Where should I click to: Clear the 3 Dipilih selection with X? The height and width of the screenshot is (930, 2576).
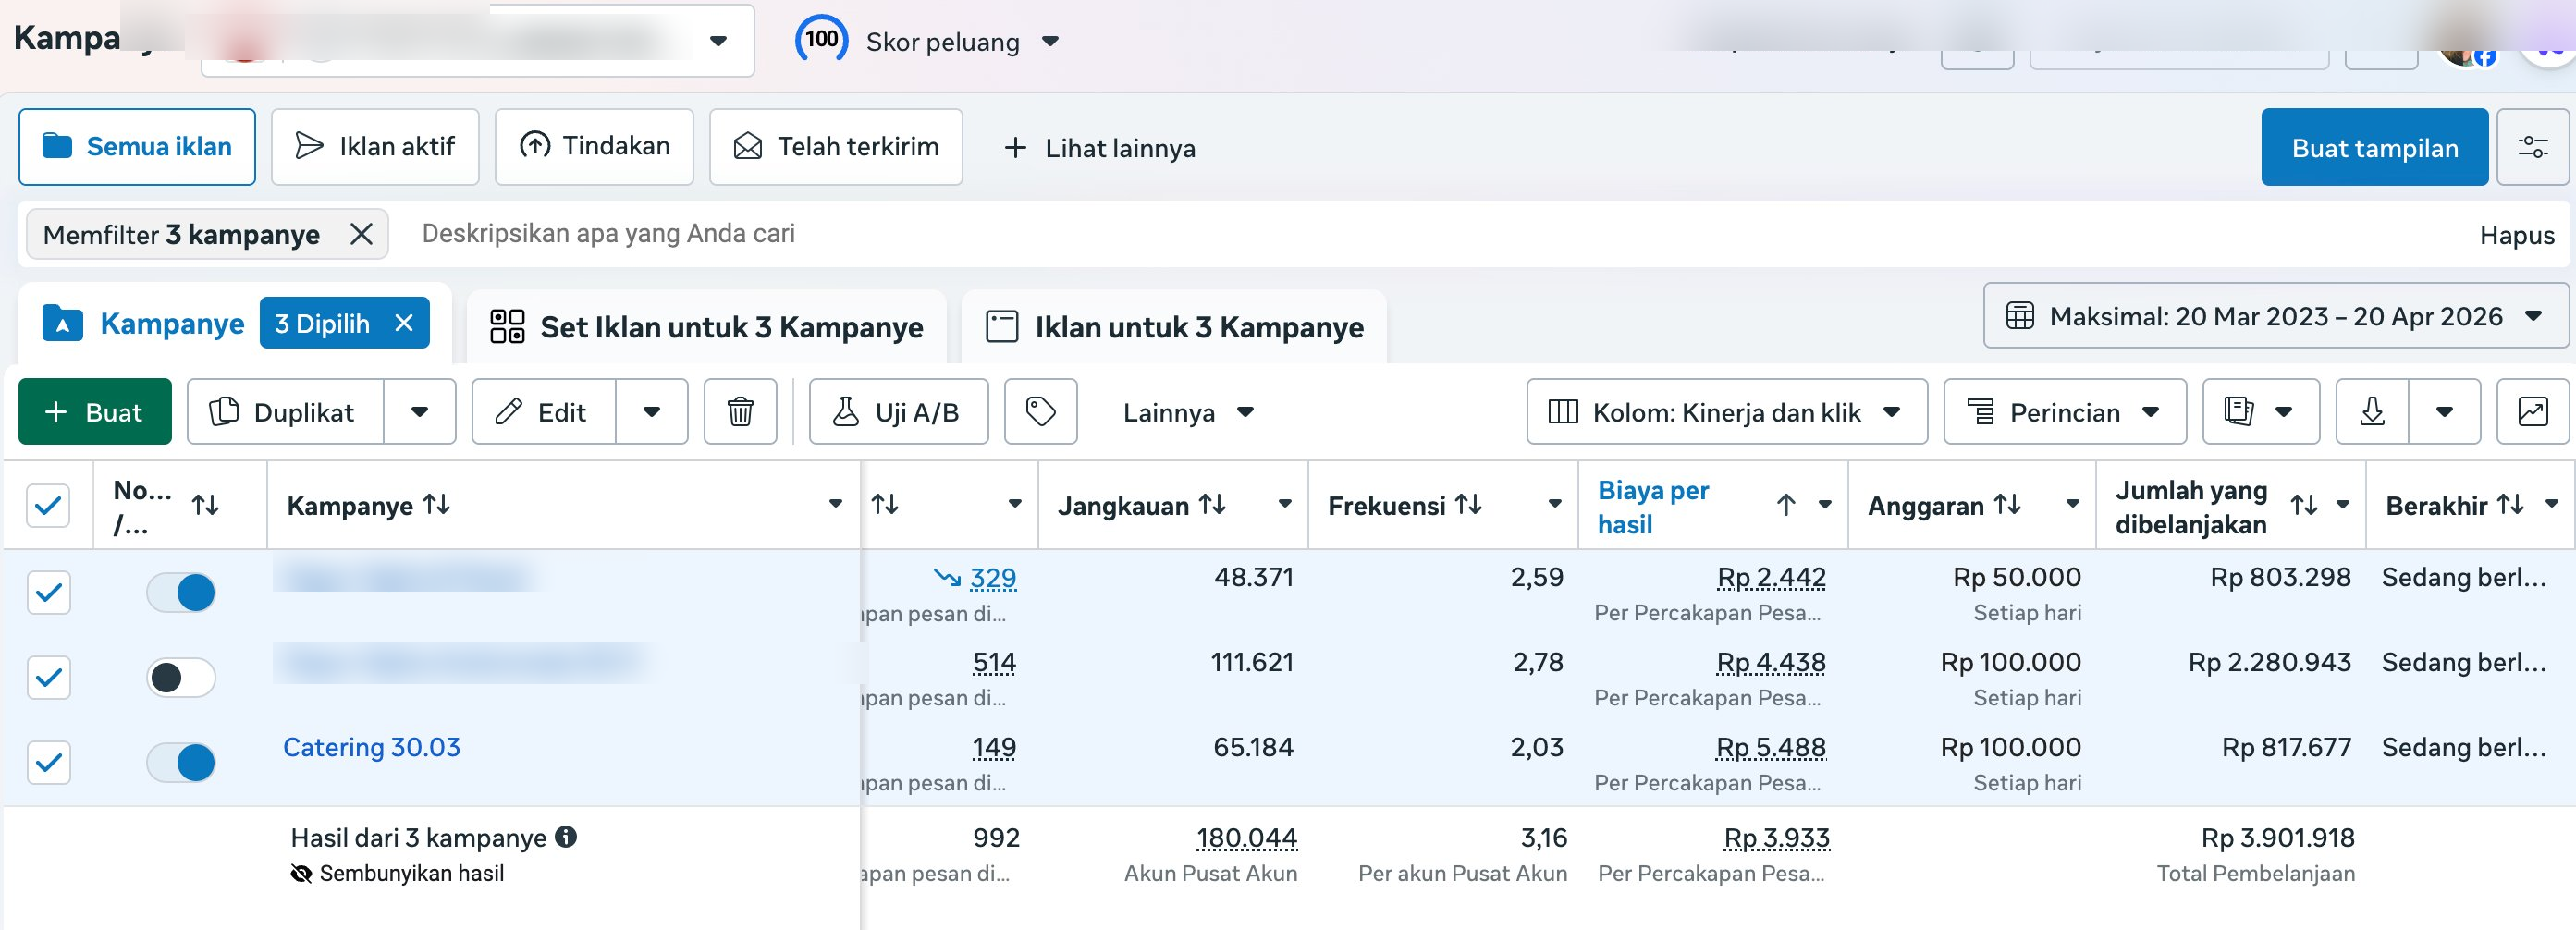coord(404,323)
